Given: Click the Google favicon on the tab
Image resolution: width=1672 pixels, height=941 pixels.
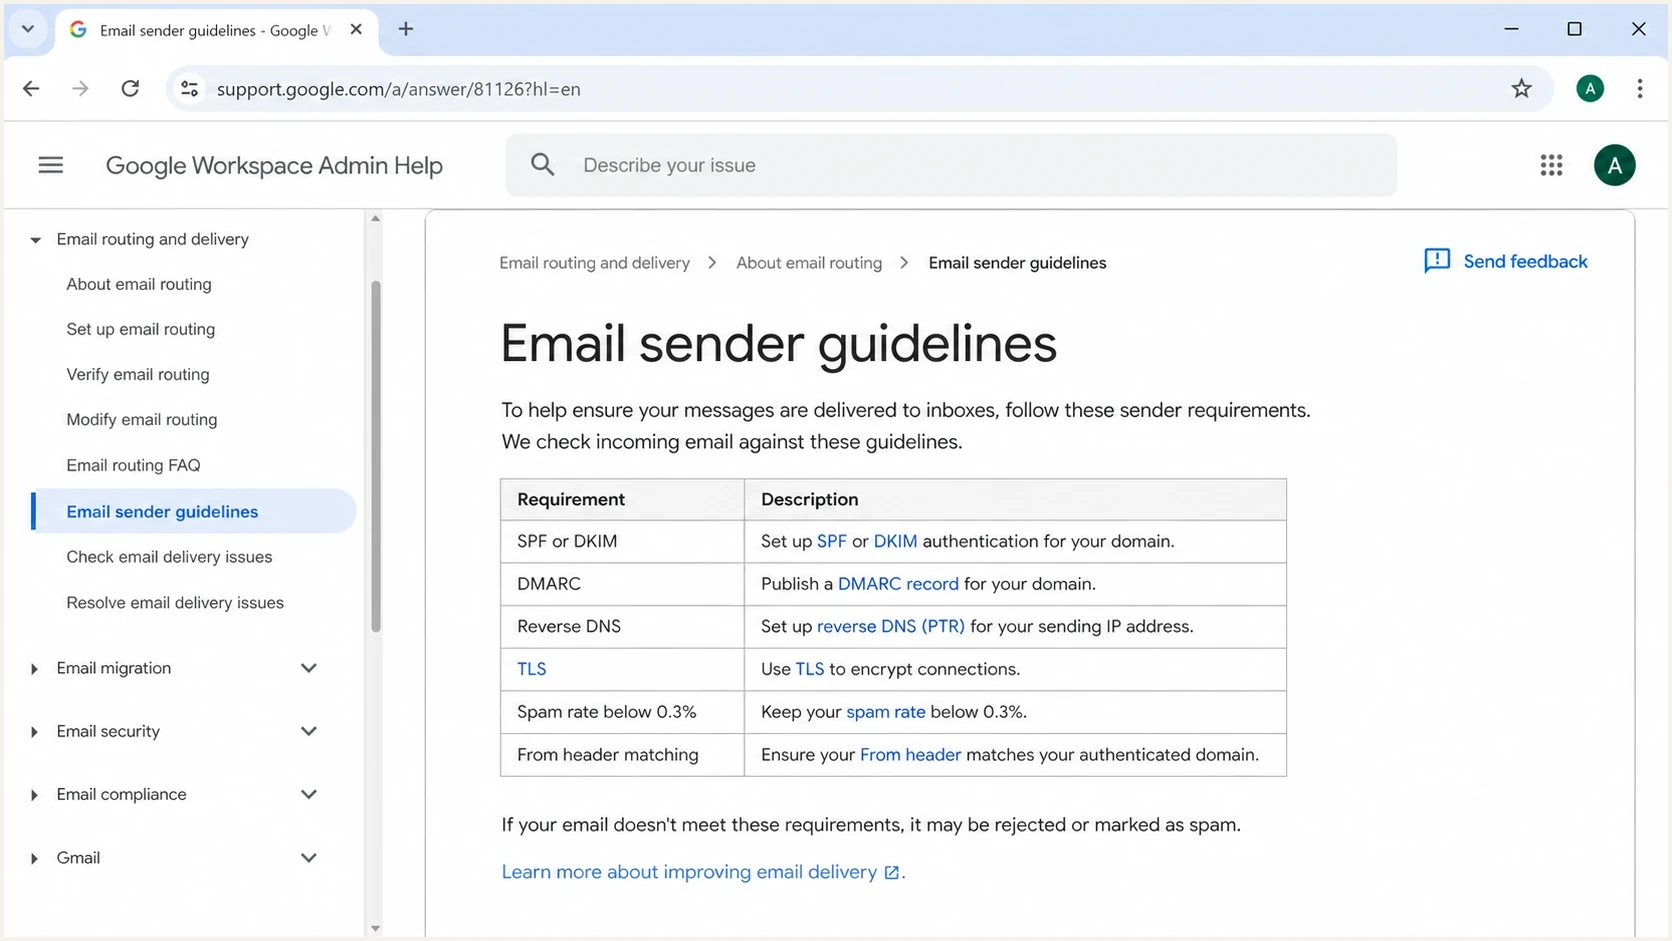Looking at the screenshot, I should (78, 30).
